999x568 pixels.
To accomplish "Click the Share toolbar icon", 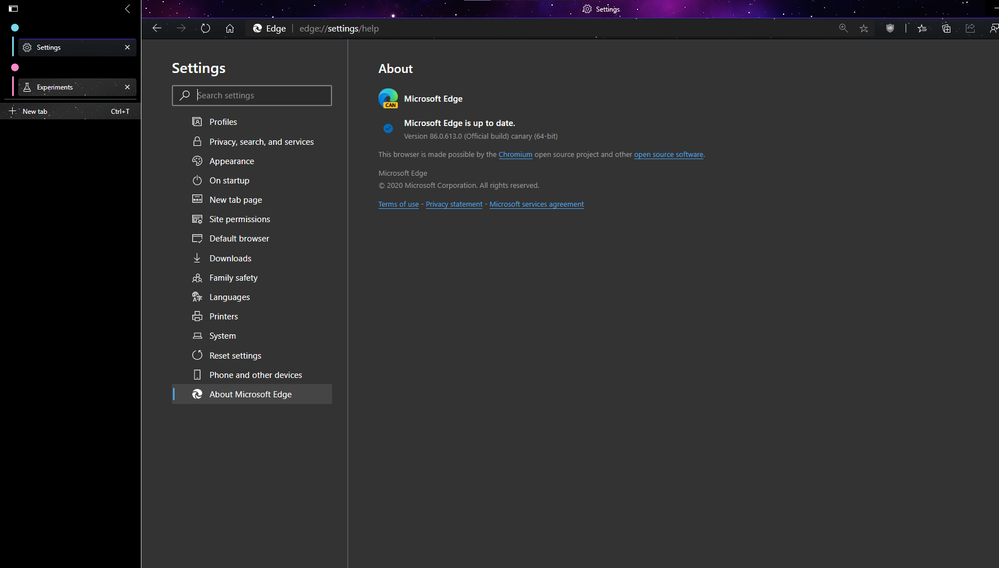I will 970,28.
